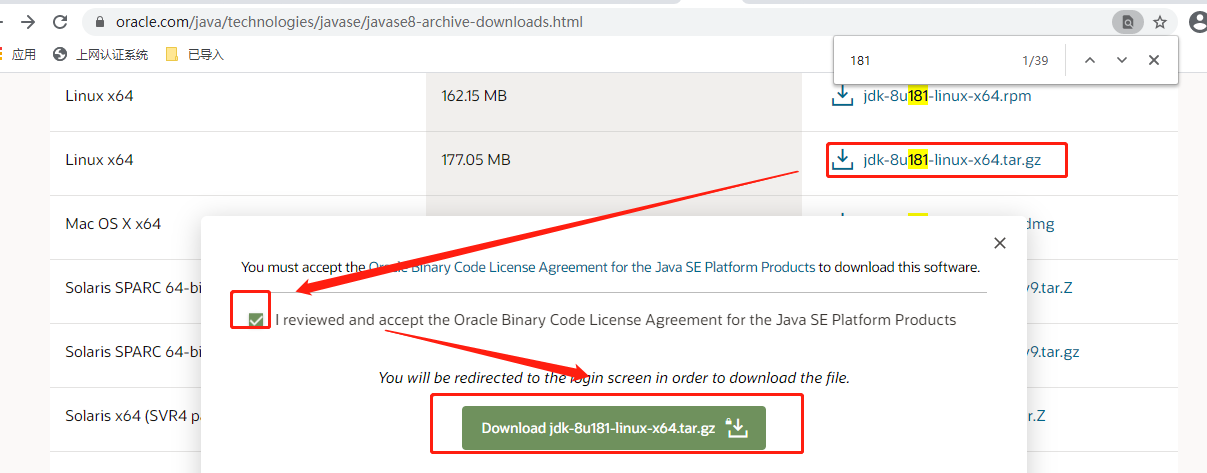
Task: Reload the page with refresh icon
Action: pyautogui.click(x=61, y=21)
